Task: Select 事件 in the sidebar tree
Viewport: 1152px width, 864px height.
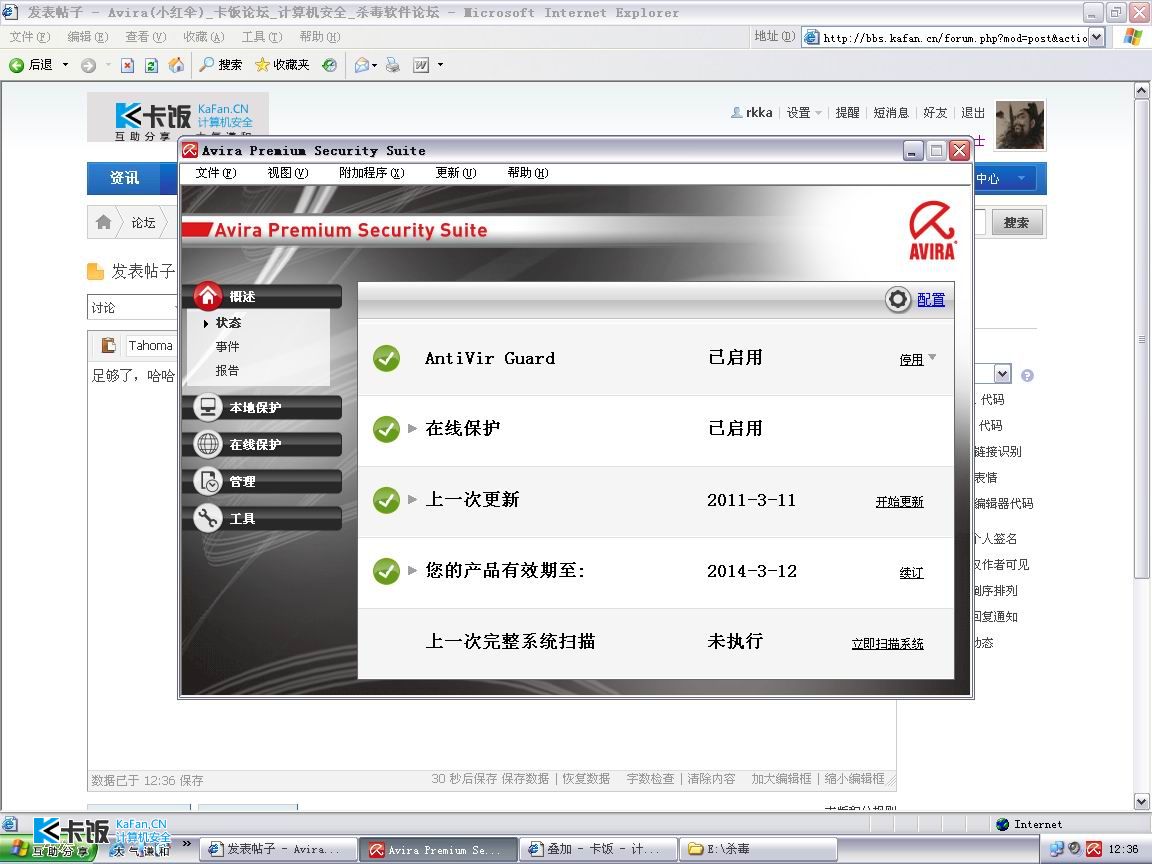Action: click(227, 346)
